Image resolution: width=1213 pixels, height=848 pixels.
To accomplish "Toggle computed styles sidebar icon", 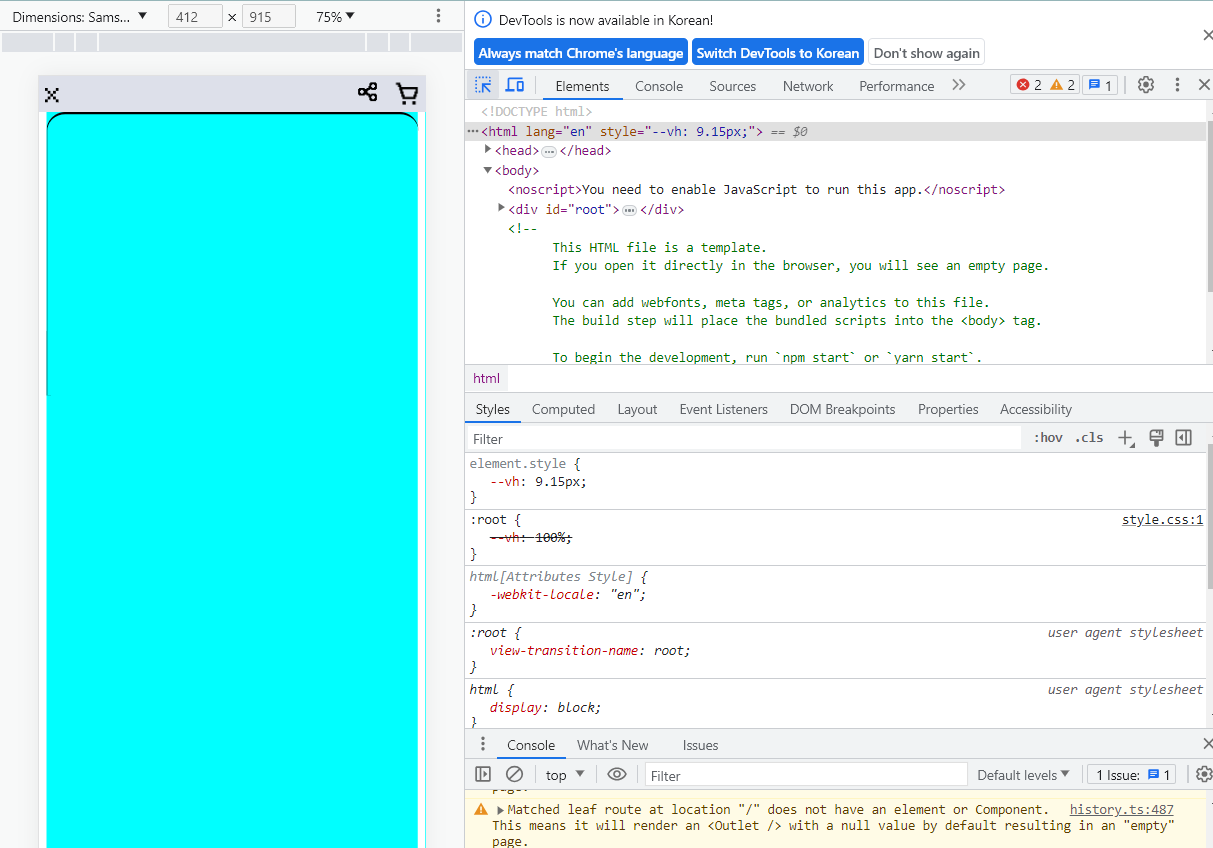I will click(1184, 438).
